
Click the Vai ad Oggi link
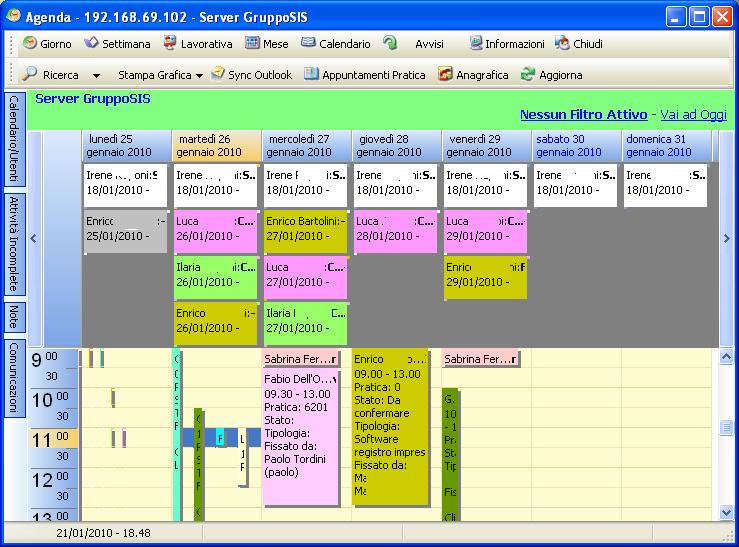point(693,114)
